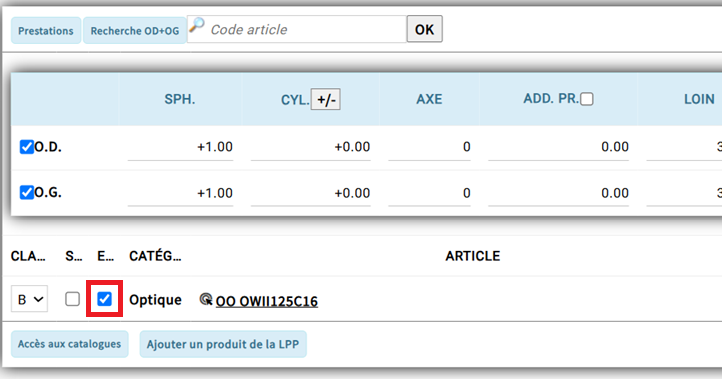This screenshot has width=724, height=379.
Task: Open the Prestations button
Action: click(x=46, y=30)
